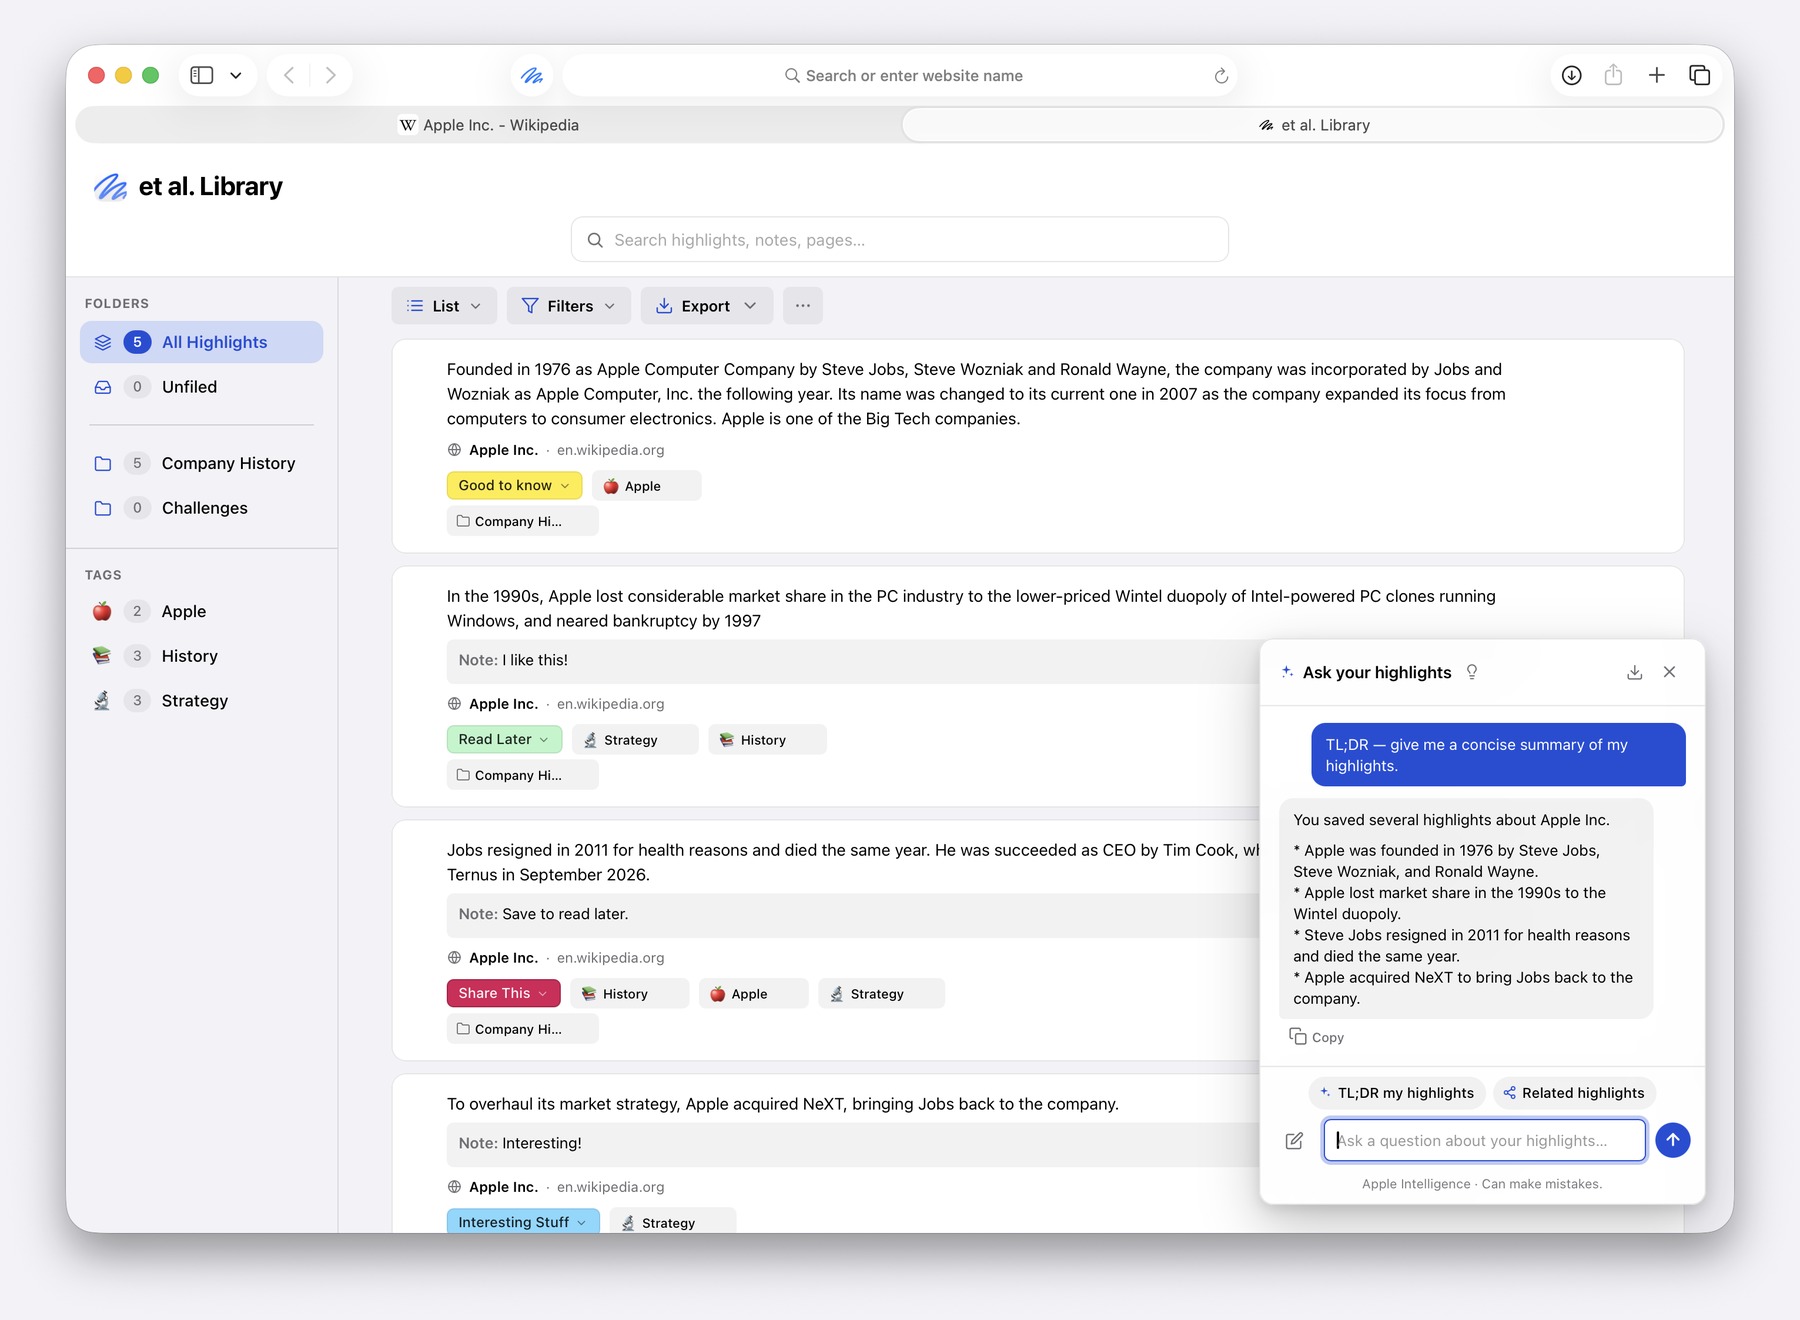Download the chat with the Ask panel download icon

coord(1635,672)
